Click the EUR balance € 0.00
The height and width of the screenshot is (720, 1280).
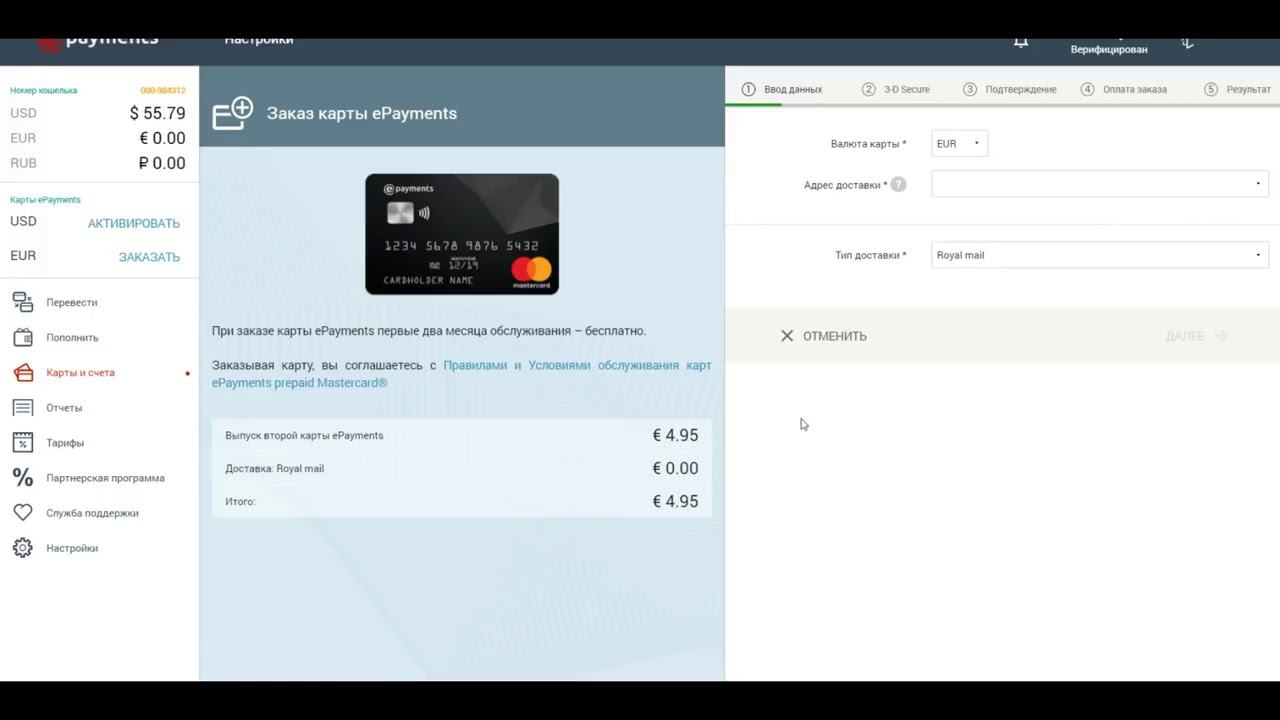click(162, 138)
